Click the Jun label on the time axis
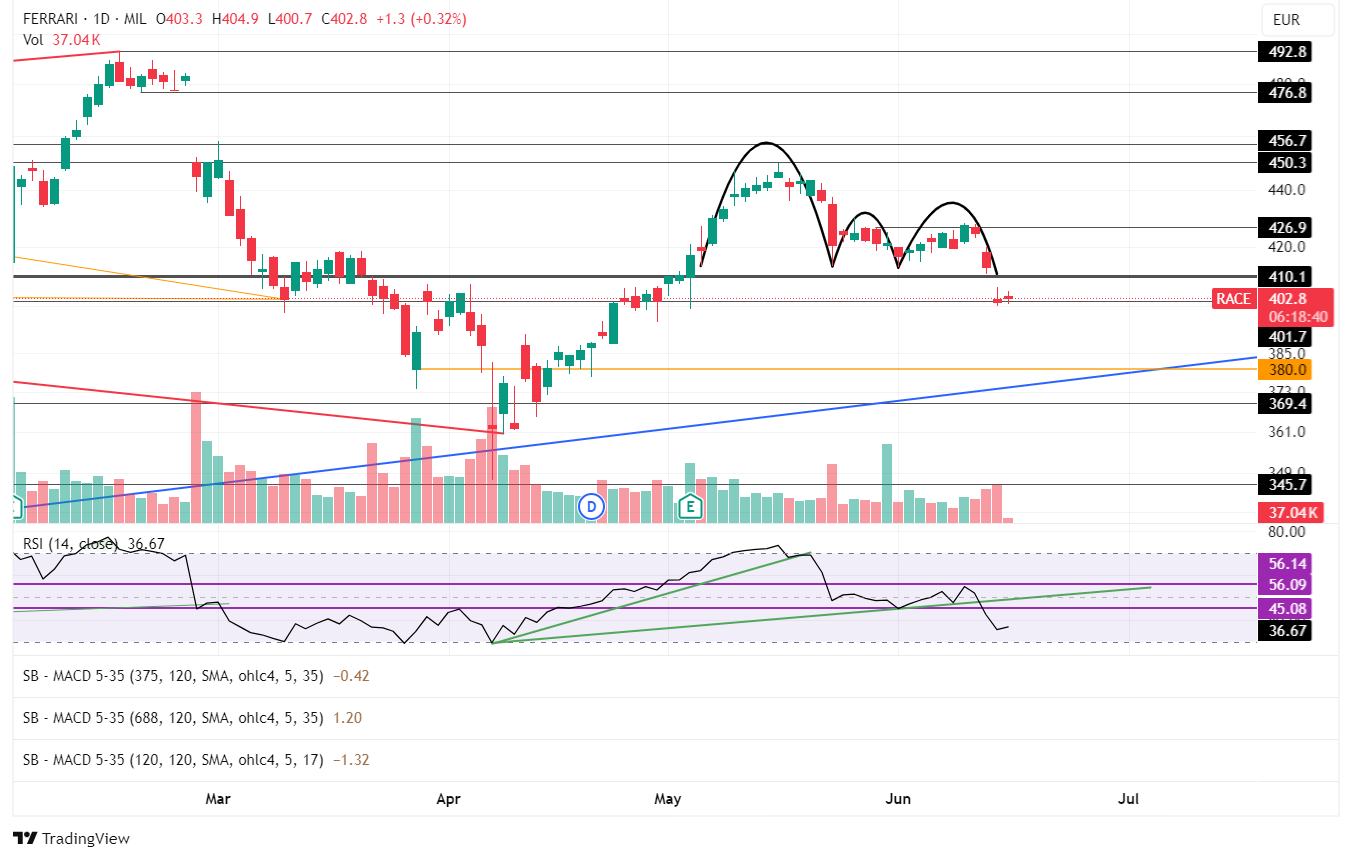1352x860 pixels. (898, 799)
